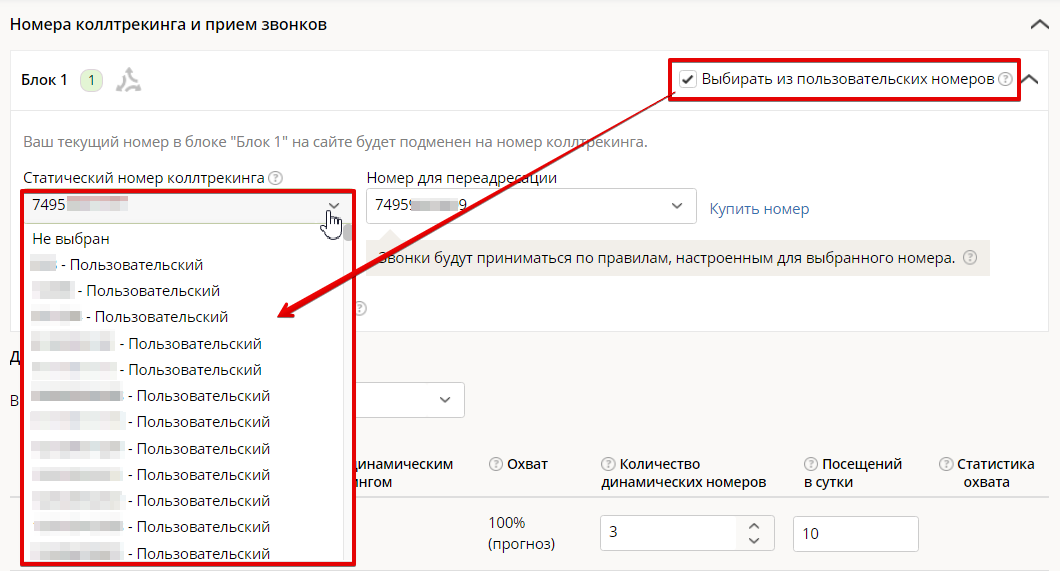Viewport: 1060px width, 571px height.
Task: Click the Блок 1 title
Action: tap(44, 80)
